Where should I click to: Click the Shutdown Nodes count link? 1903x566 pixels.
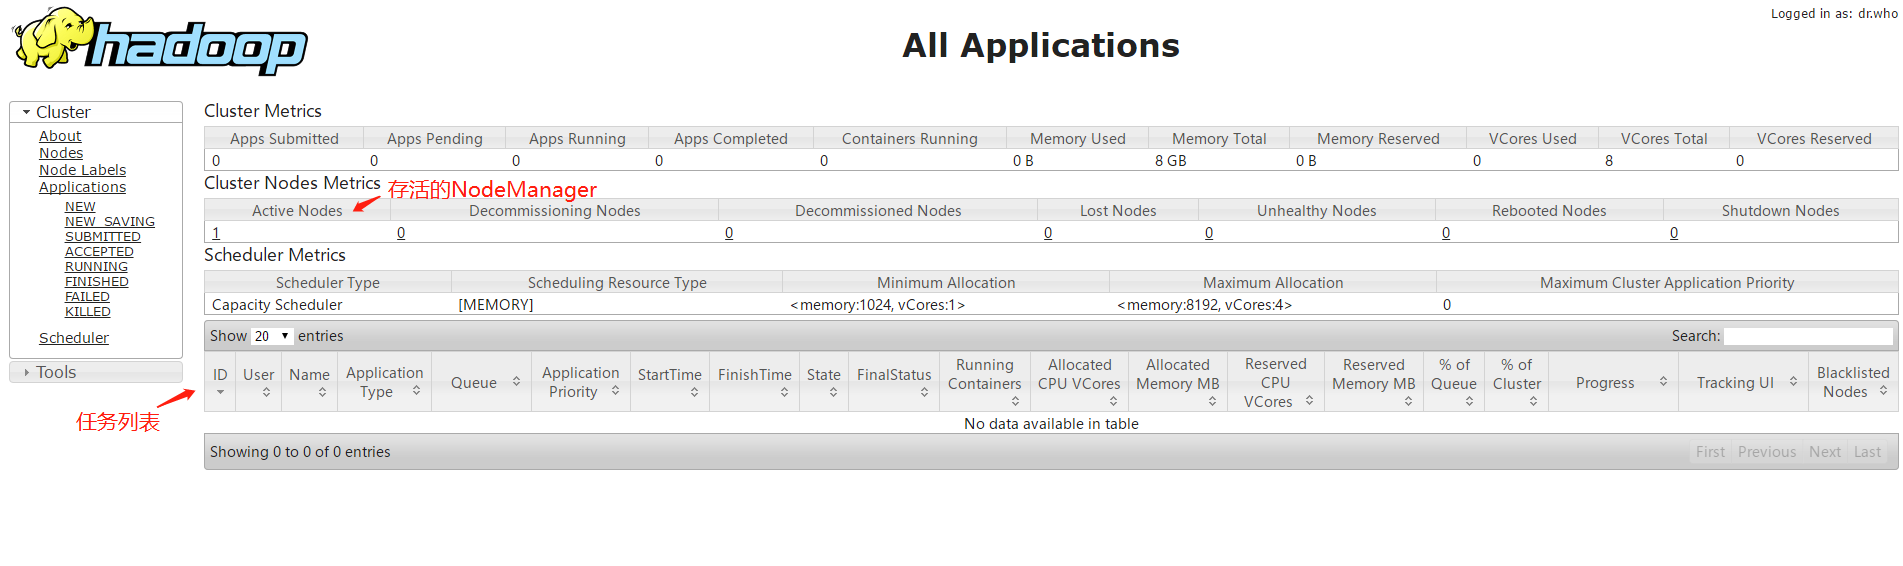pyautogui.click(x=1674, y=233)
